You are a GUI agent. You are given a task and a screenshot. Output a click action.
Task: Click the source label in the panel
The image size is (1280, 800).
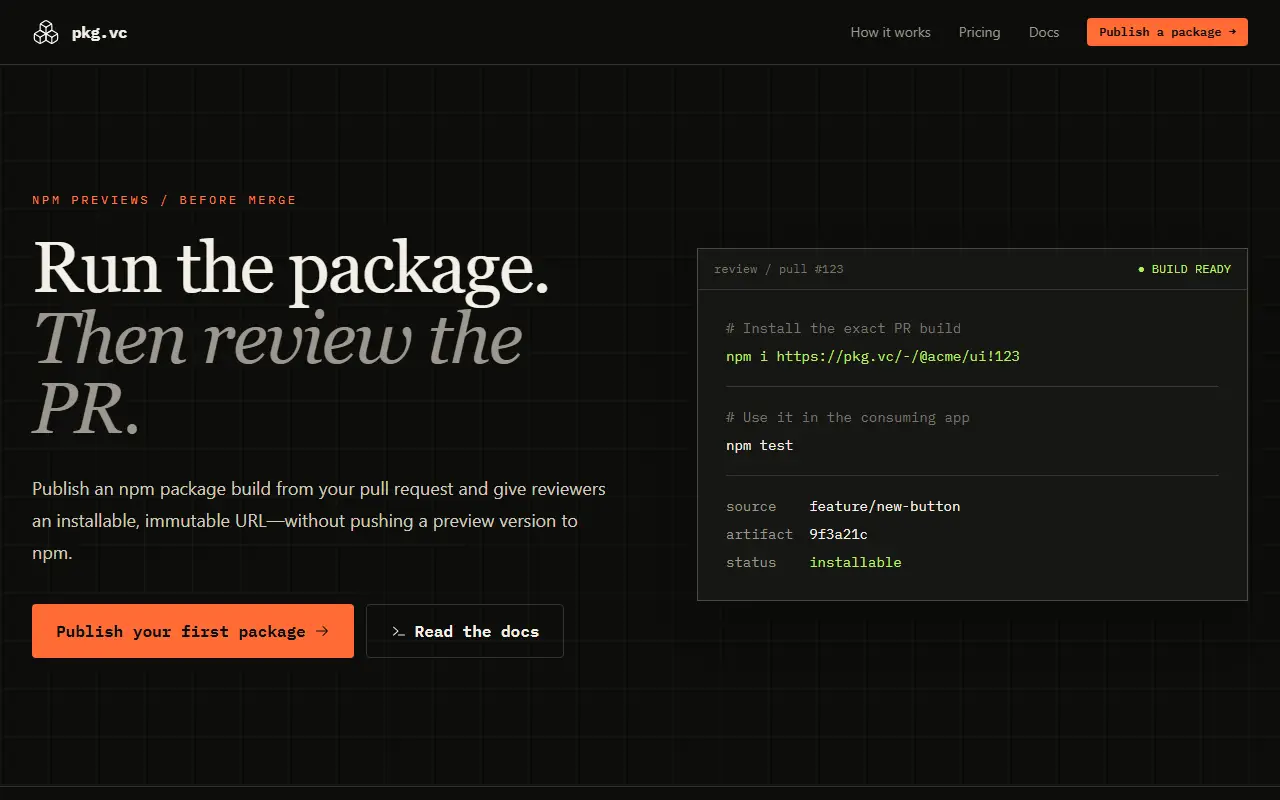[751, 506]
